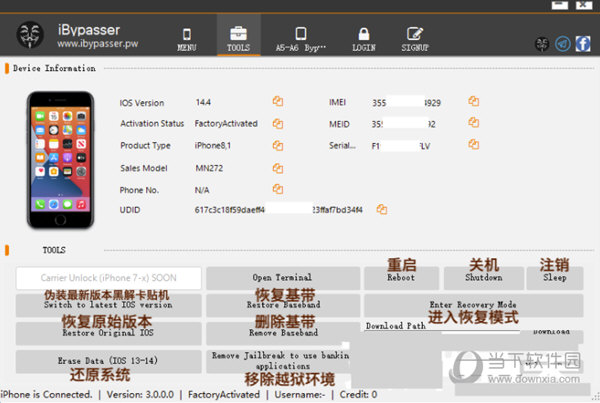
Task: Copy the iOS Version value
Action: coord(277,101)
